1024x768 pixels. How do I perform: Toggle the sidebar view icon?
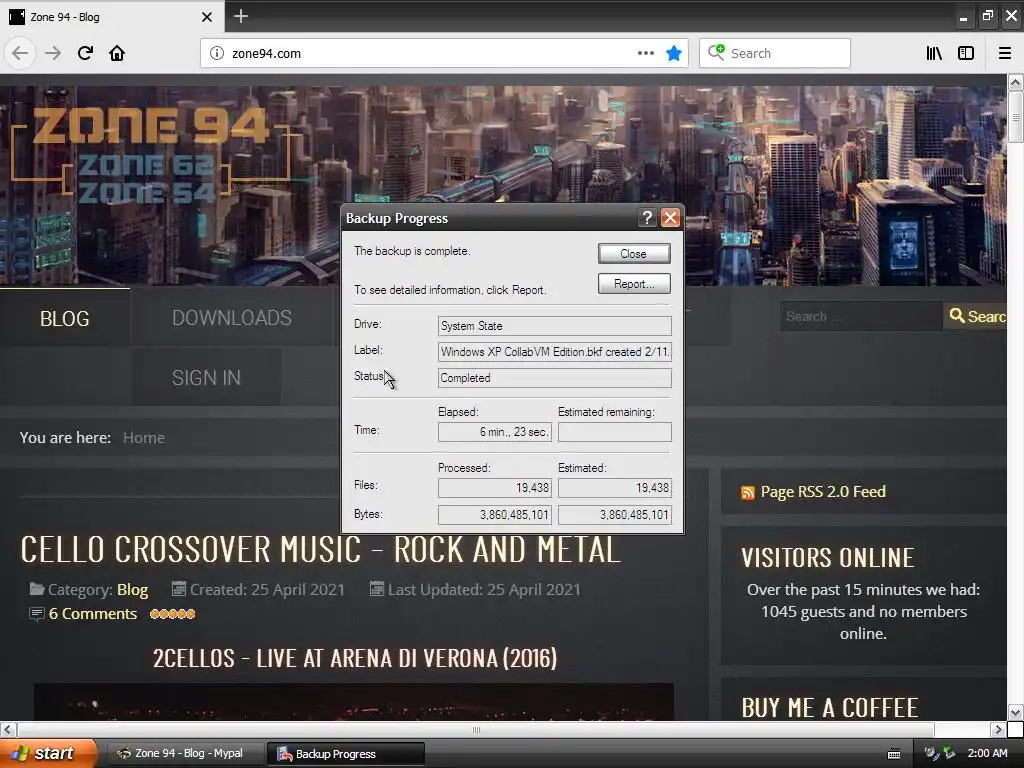click(x=966, y=54)
